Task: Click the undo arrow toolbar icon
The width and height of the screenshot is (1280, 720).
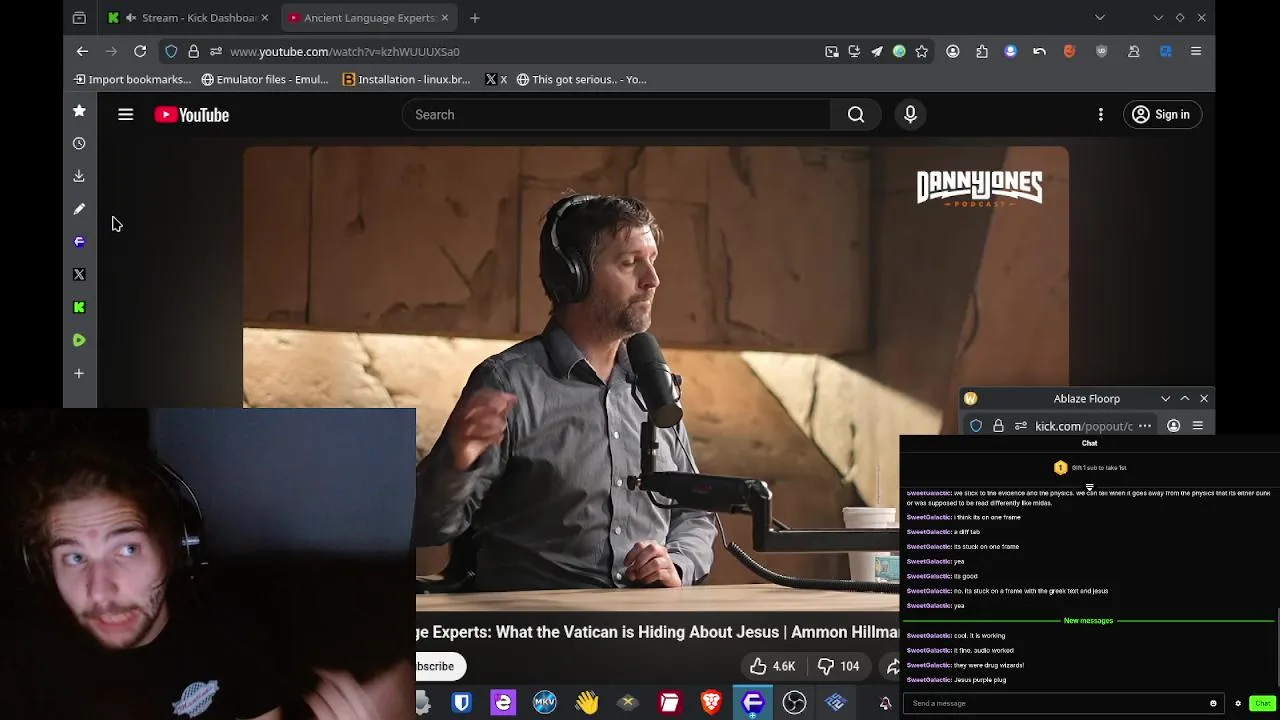Action: 1040,51
